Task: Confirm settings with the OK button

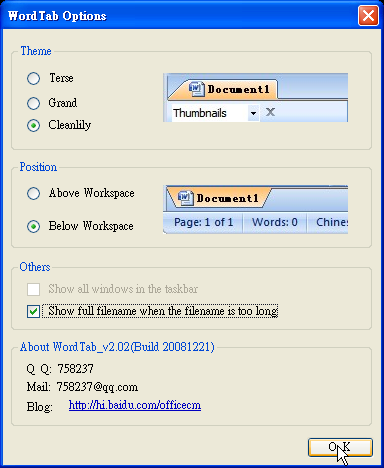Action: click(x=340, y=447)
